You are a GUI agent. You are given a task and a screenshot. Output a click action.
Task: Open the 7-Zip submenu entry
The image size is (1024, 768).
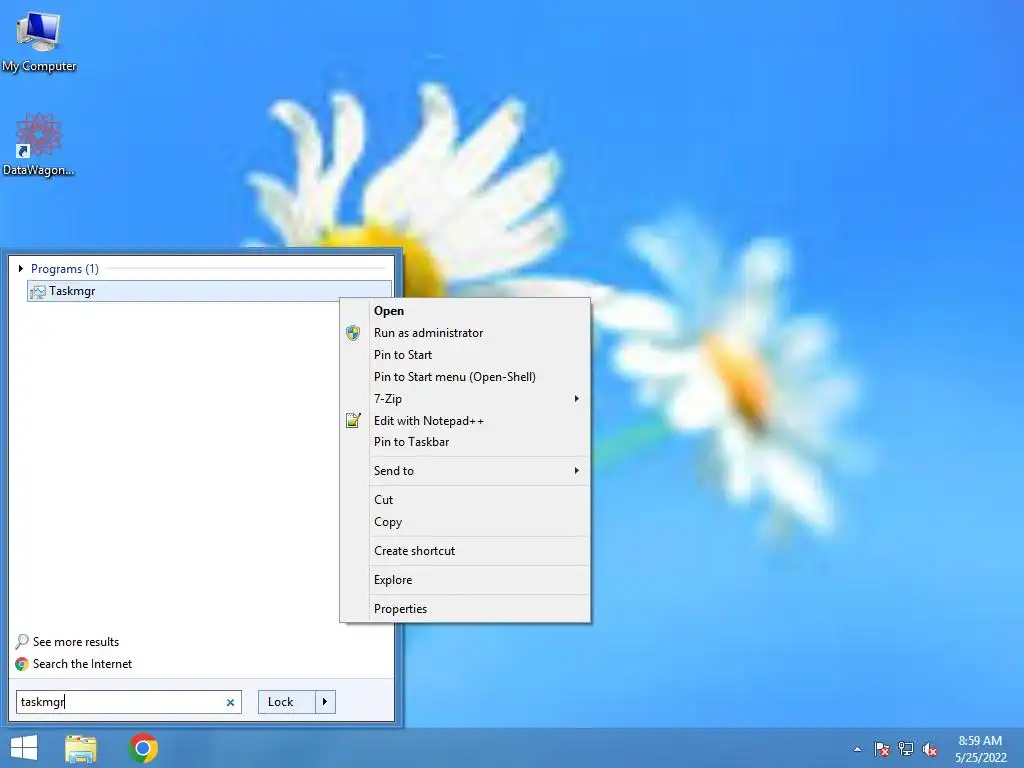coord(465,398)
